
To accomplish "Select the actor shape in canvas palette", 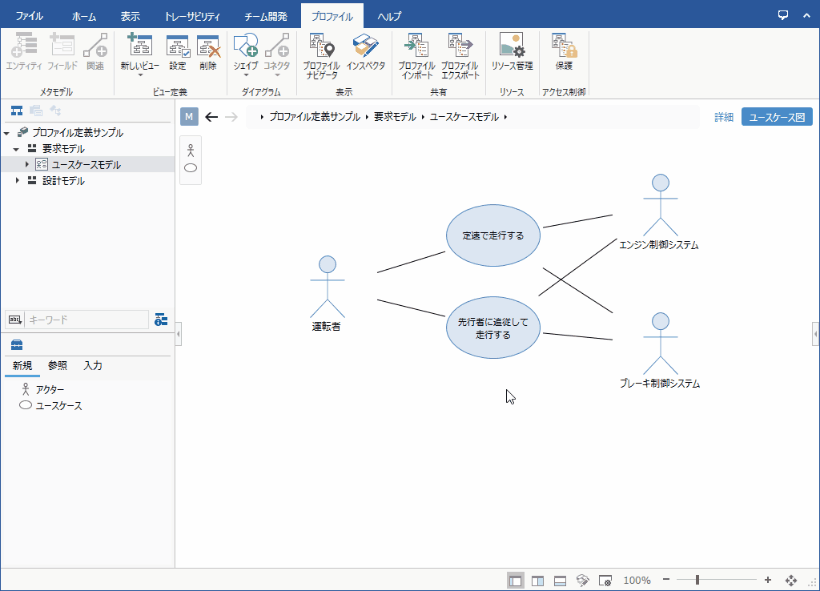I will pyautogui.click(x=190, y=151).
